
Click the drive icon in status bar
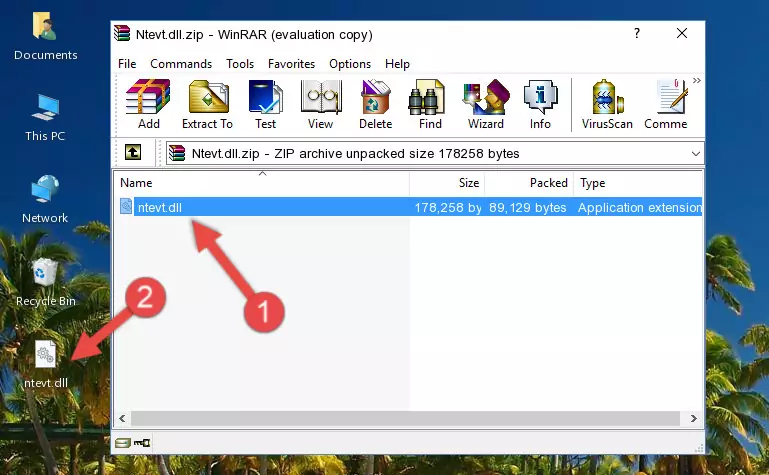coord(123,443)
